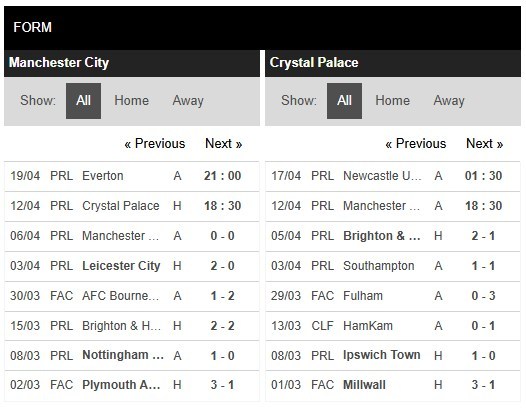Screen dimensions: 526x414
Task: Open the 19/04 Everton match row
Action: click(132, 176)
